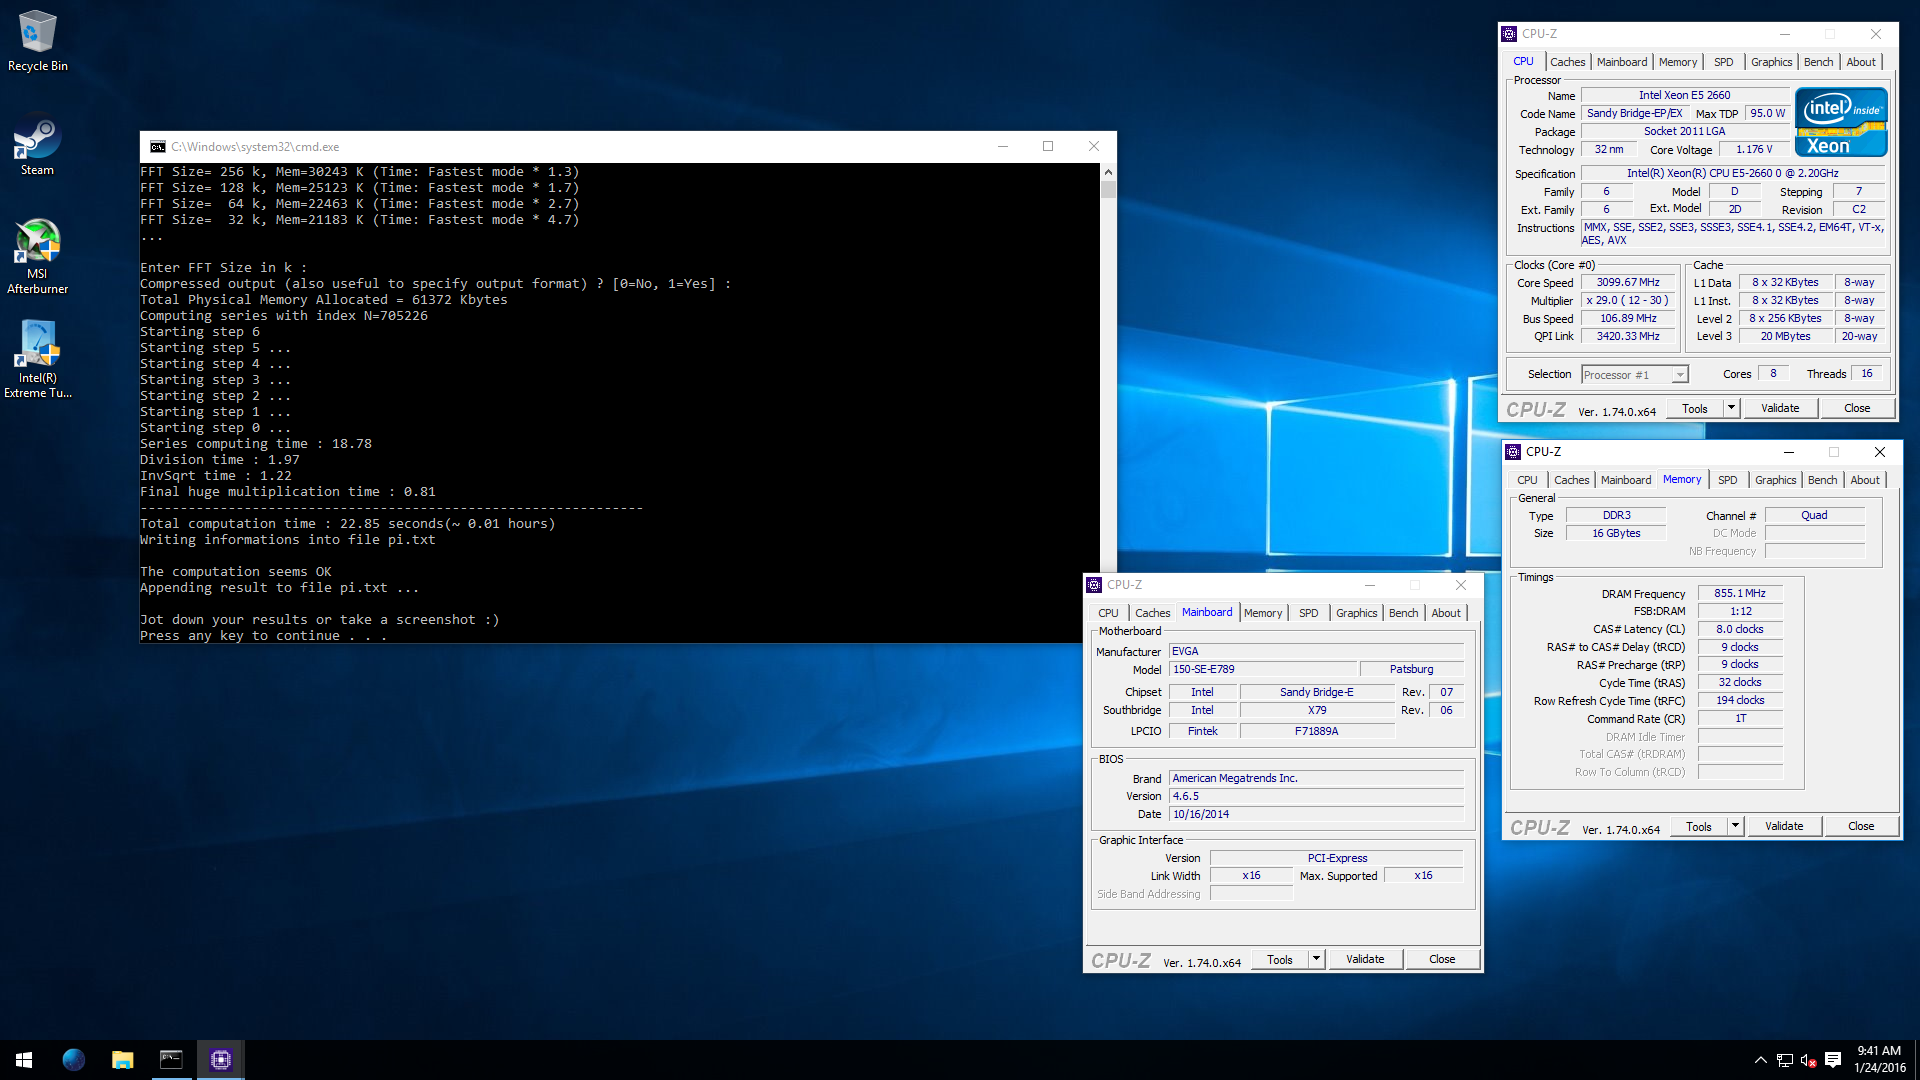
Task: Click the scrollbar up arrow in cmd window
Action: pos(1108,172)
